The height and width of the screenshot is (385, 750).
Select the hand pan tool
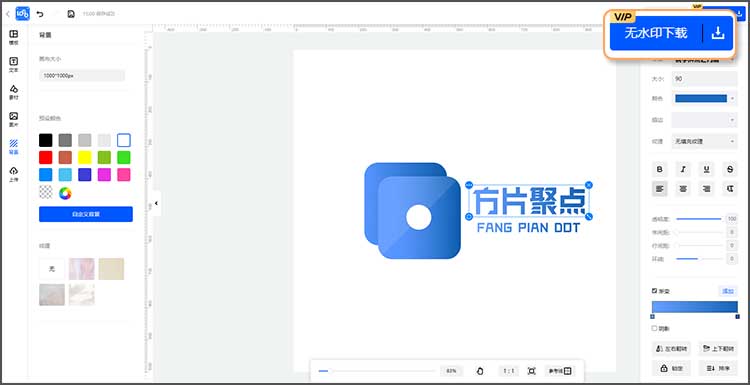(481, 371)
